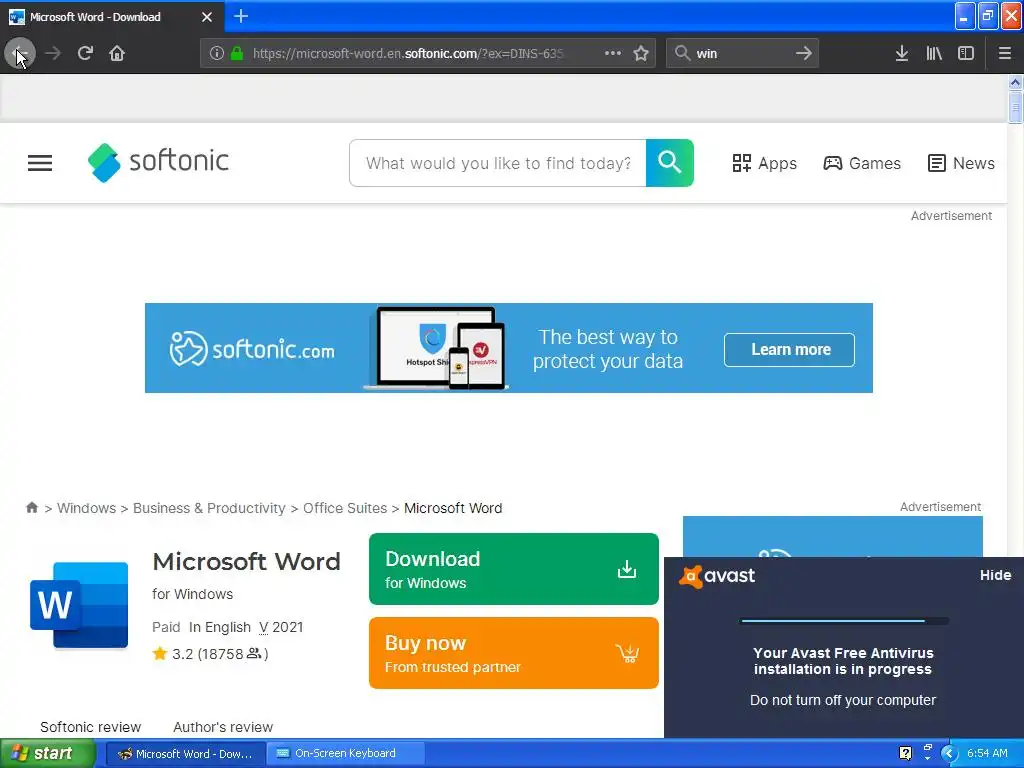Click the Avast logo in popup
The image size is (1024, 768).
click(717, 576)
